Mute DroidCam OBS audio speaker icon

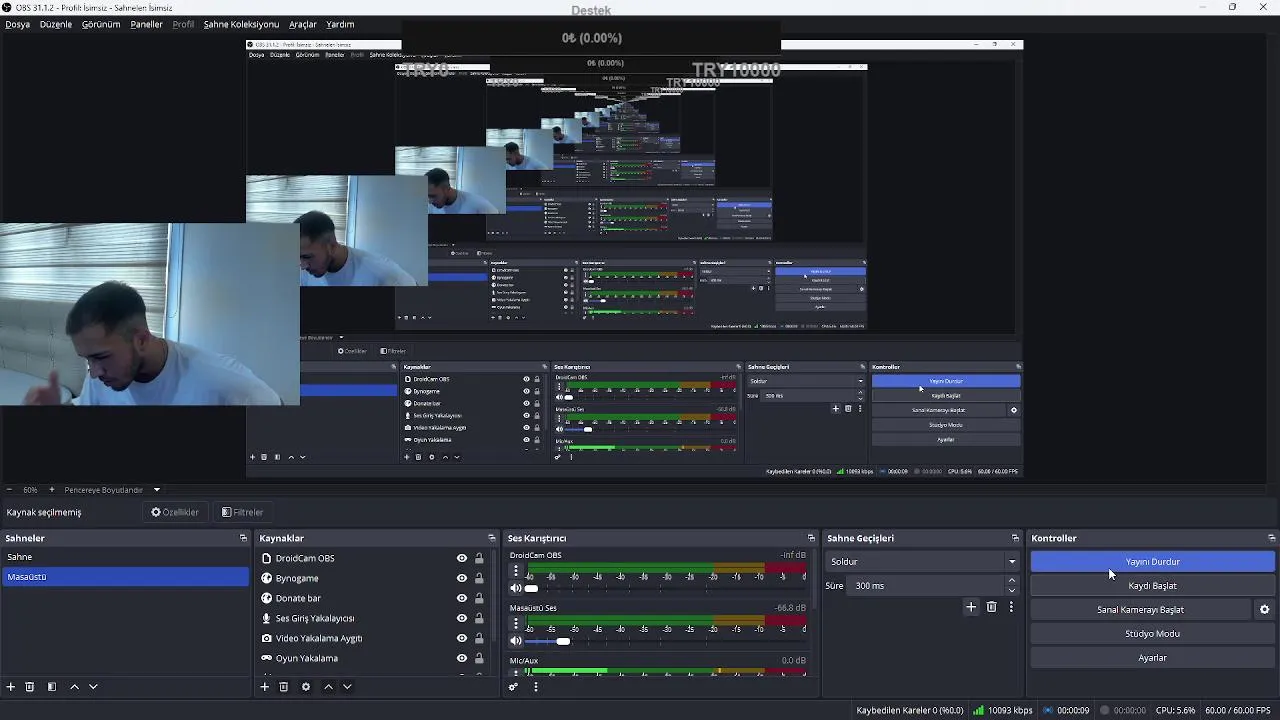click(516, 588)
